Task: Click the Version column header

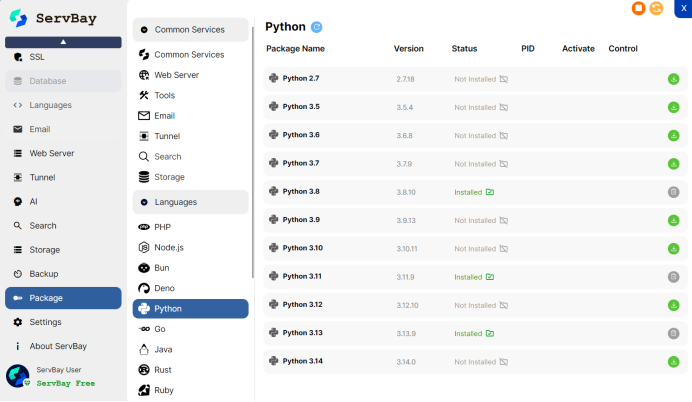Action: pos(408,49)
